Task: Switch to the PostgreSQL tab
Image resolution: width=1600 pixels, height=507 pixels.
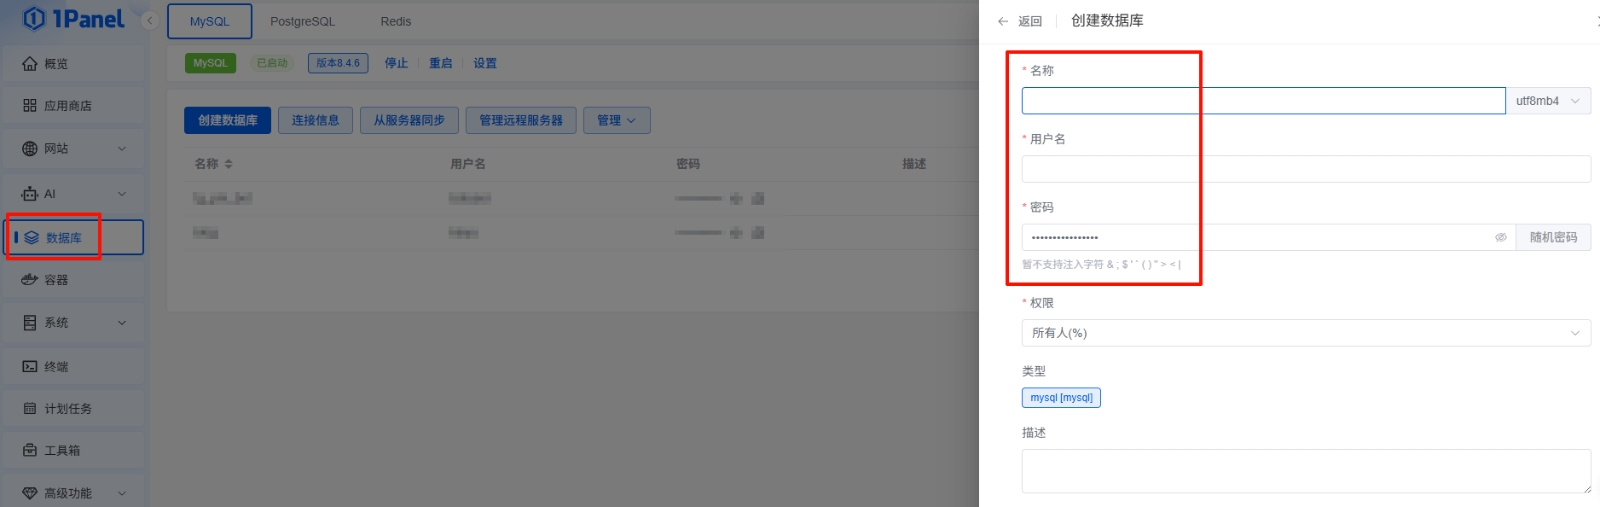Action: coord(302,21)
